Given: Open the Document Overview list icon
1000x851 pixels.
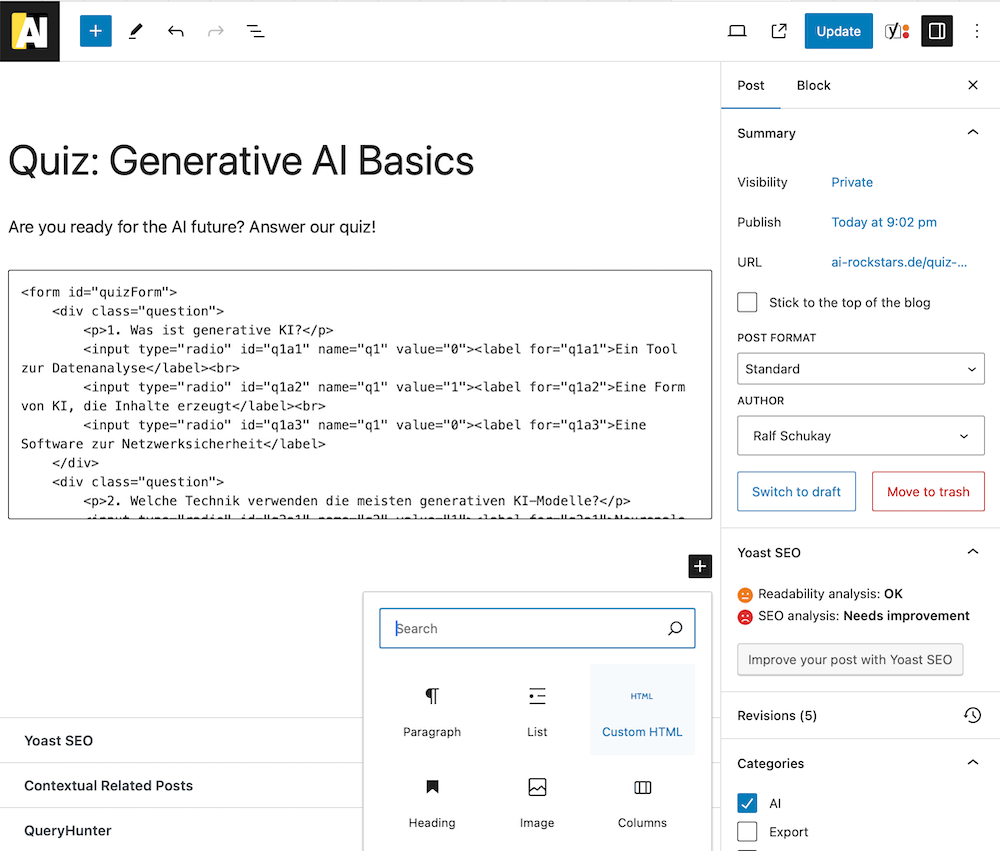Looking at the screenshot, I should pyautogui.click(x=256, y=31).
